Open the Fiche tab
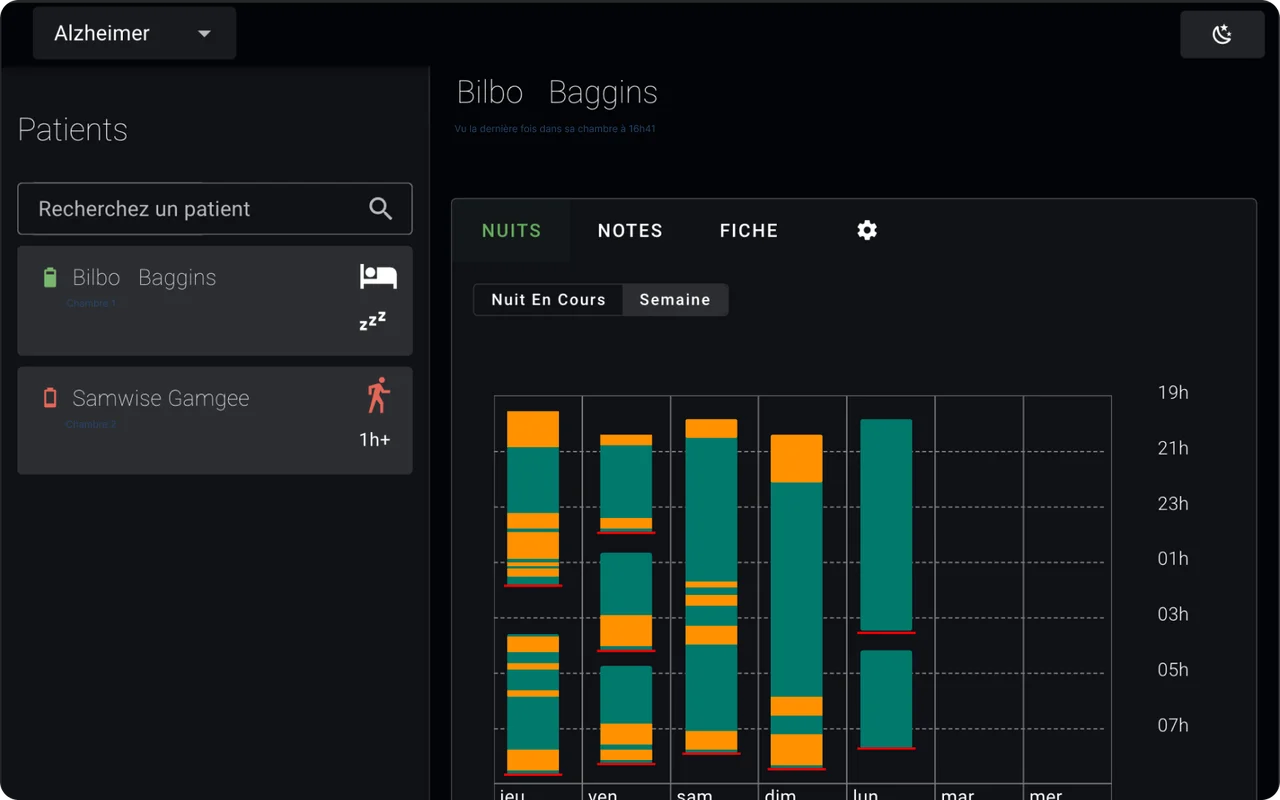The width and height of the screenshot is (1280, 800). [x=748, y=231]
